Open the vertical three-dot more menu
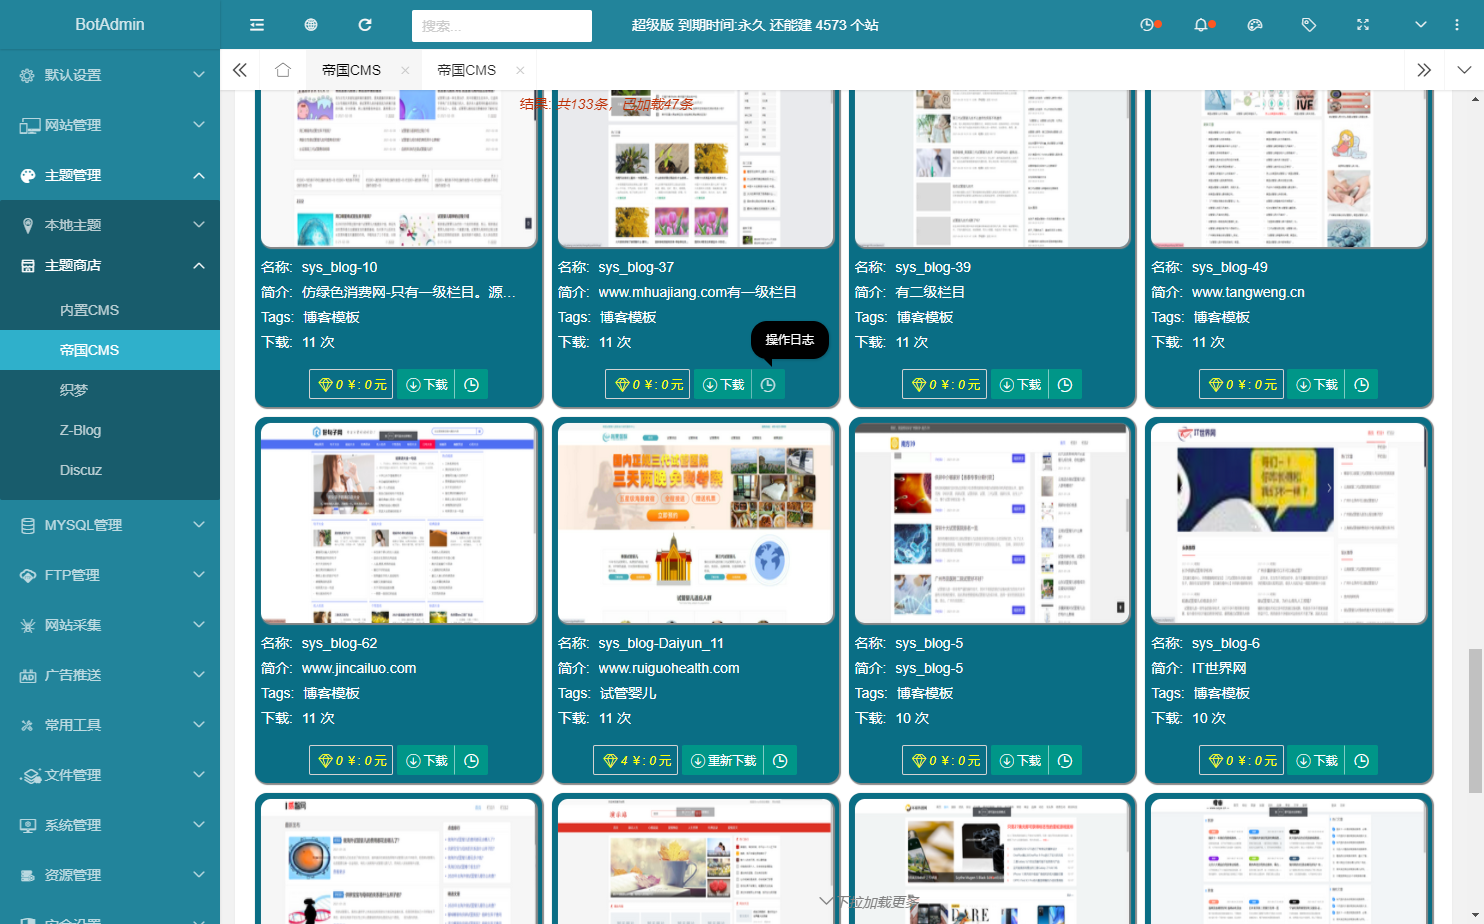 (1457, 25)
